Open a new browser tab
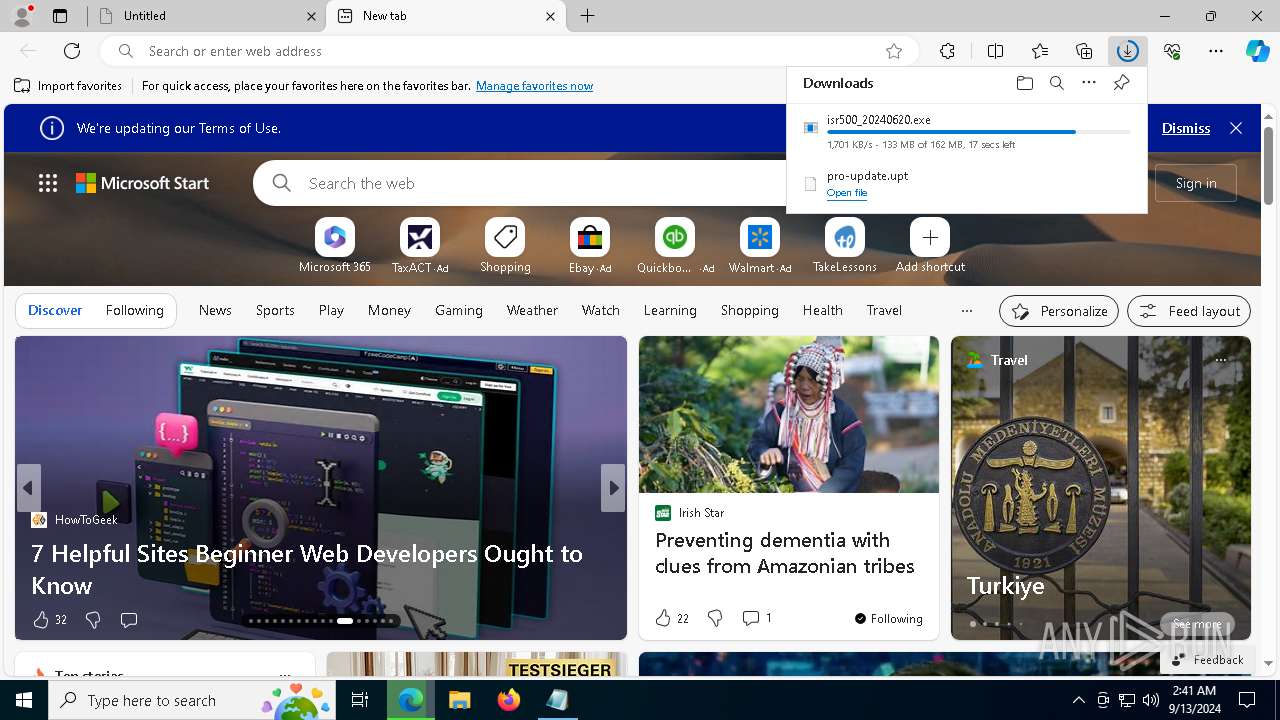The width and height of the screenshot is (1280, 720). point(588,16)
